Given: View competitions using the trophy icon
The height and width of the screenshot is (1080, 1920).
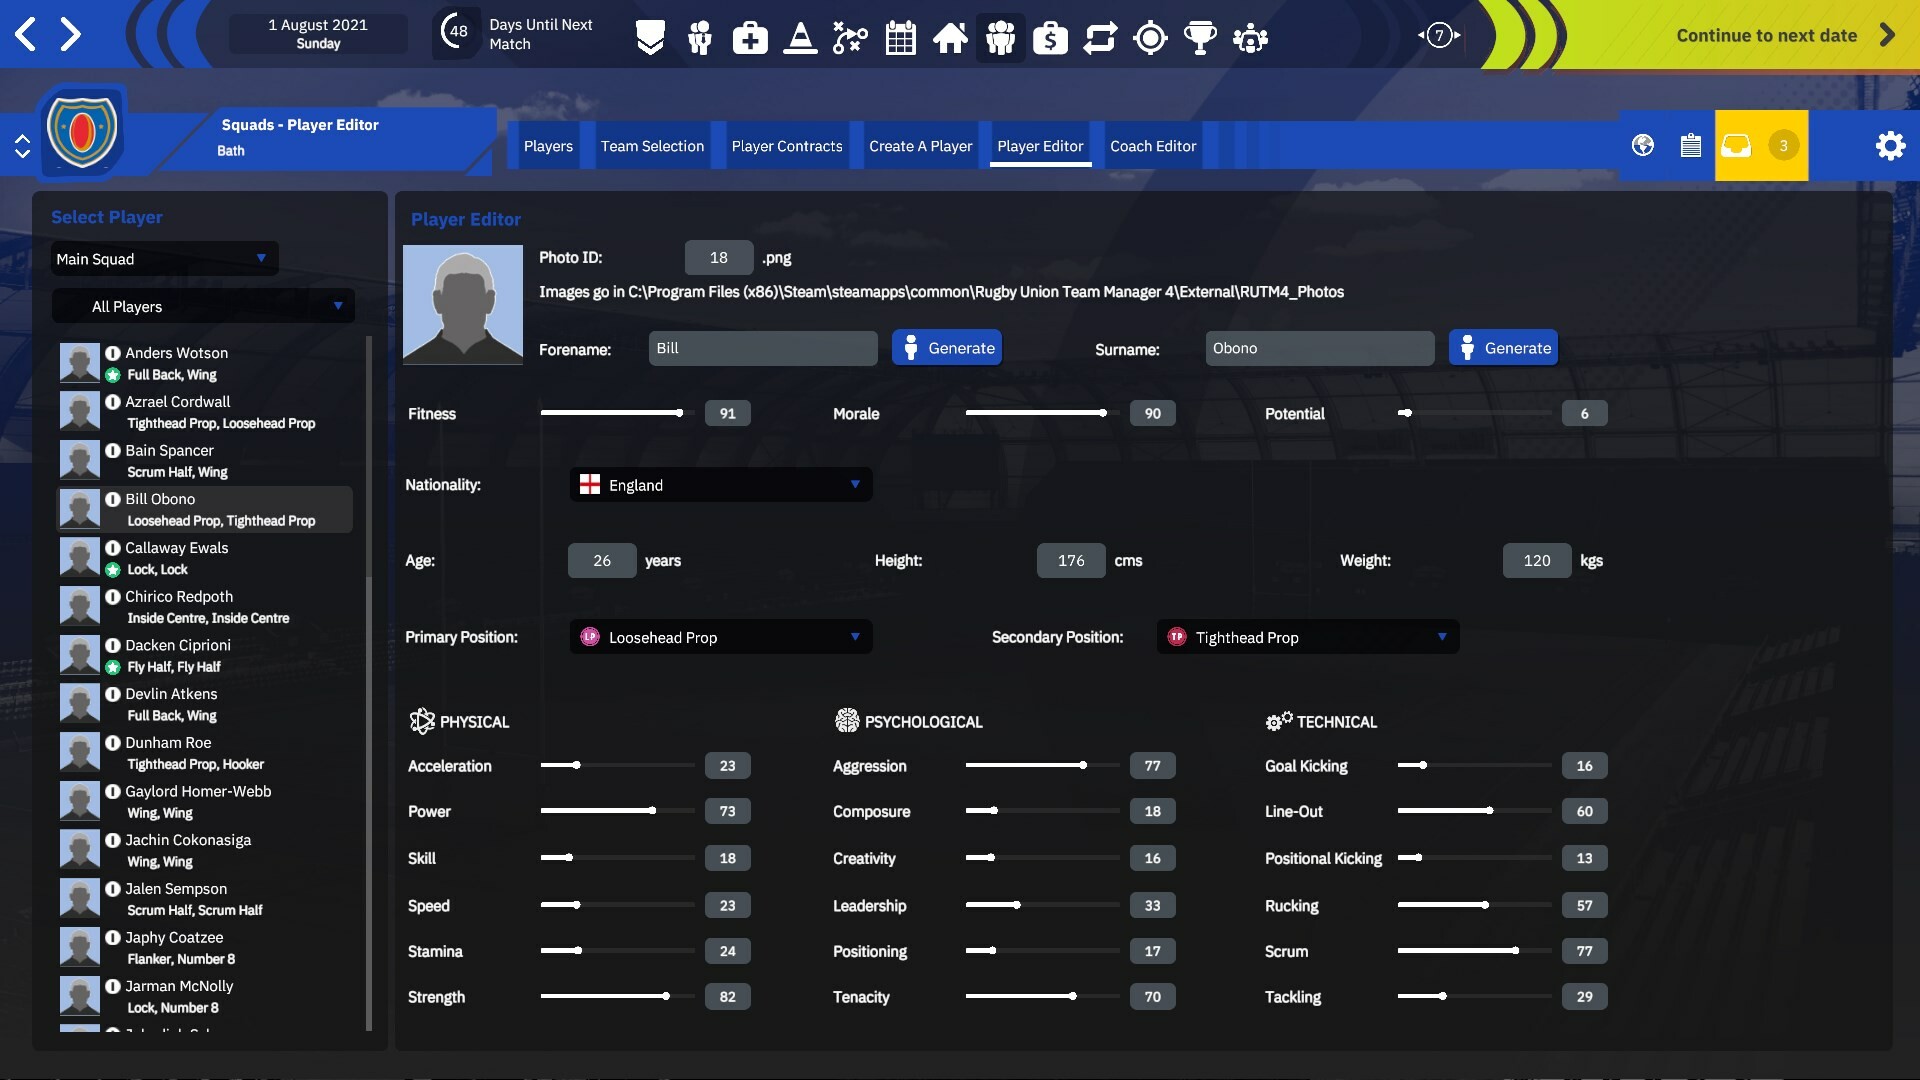Looking at the screenshot, I should click(1201, 37).
